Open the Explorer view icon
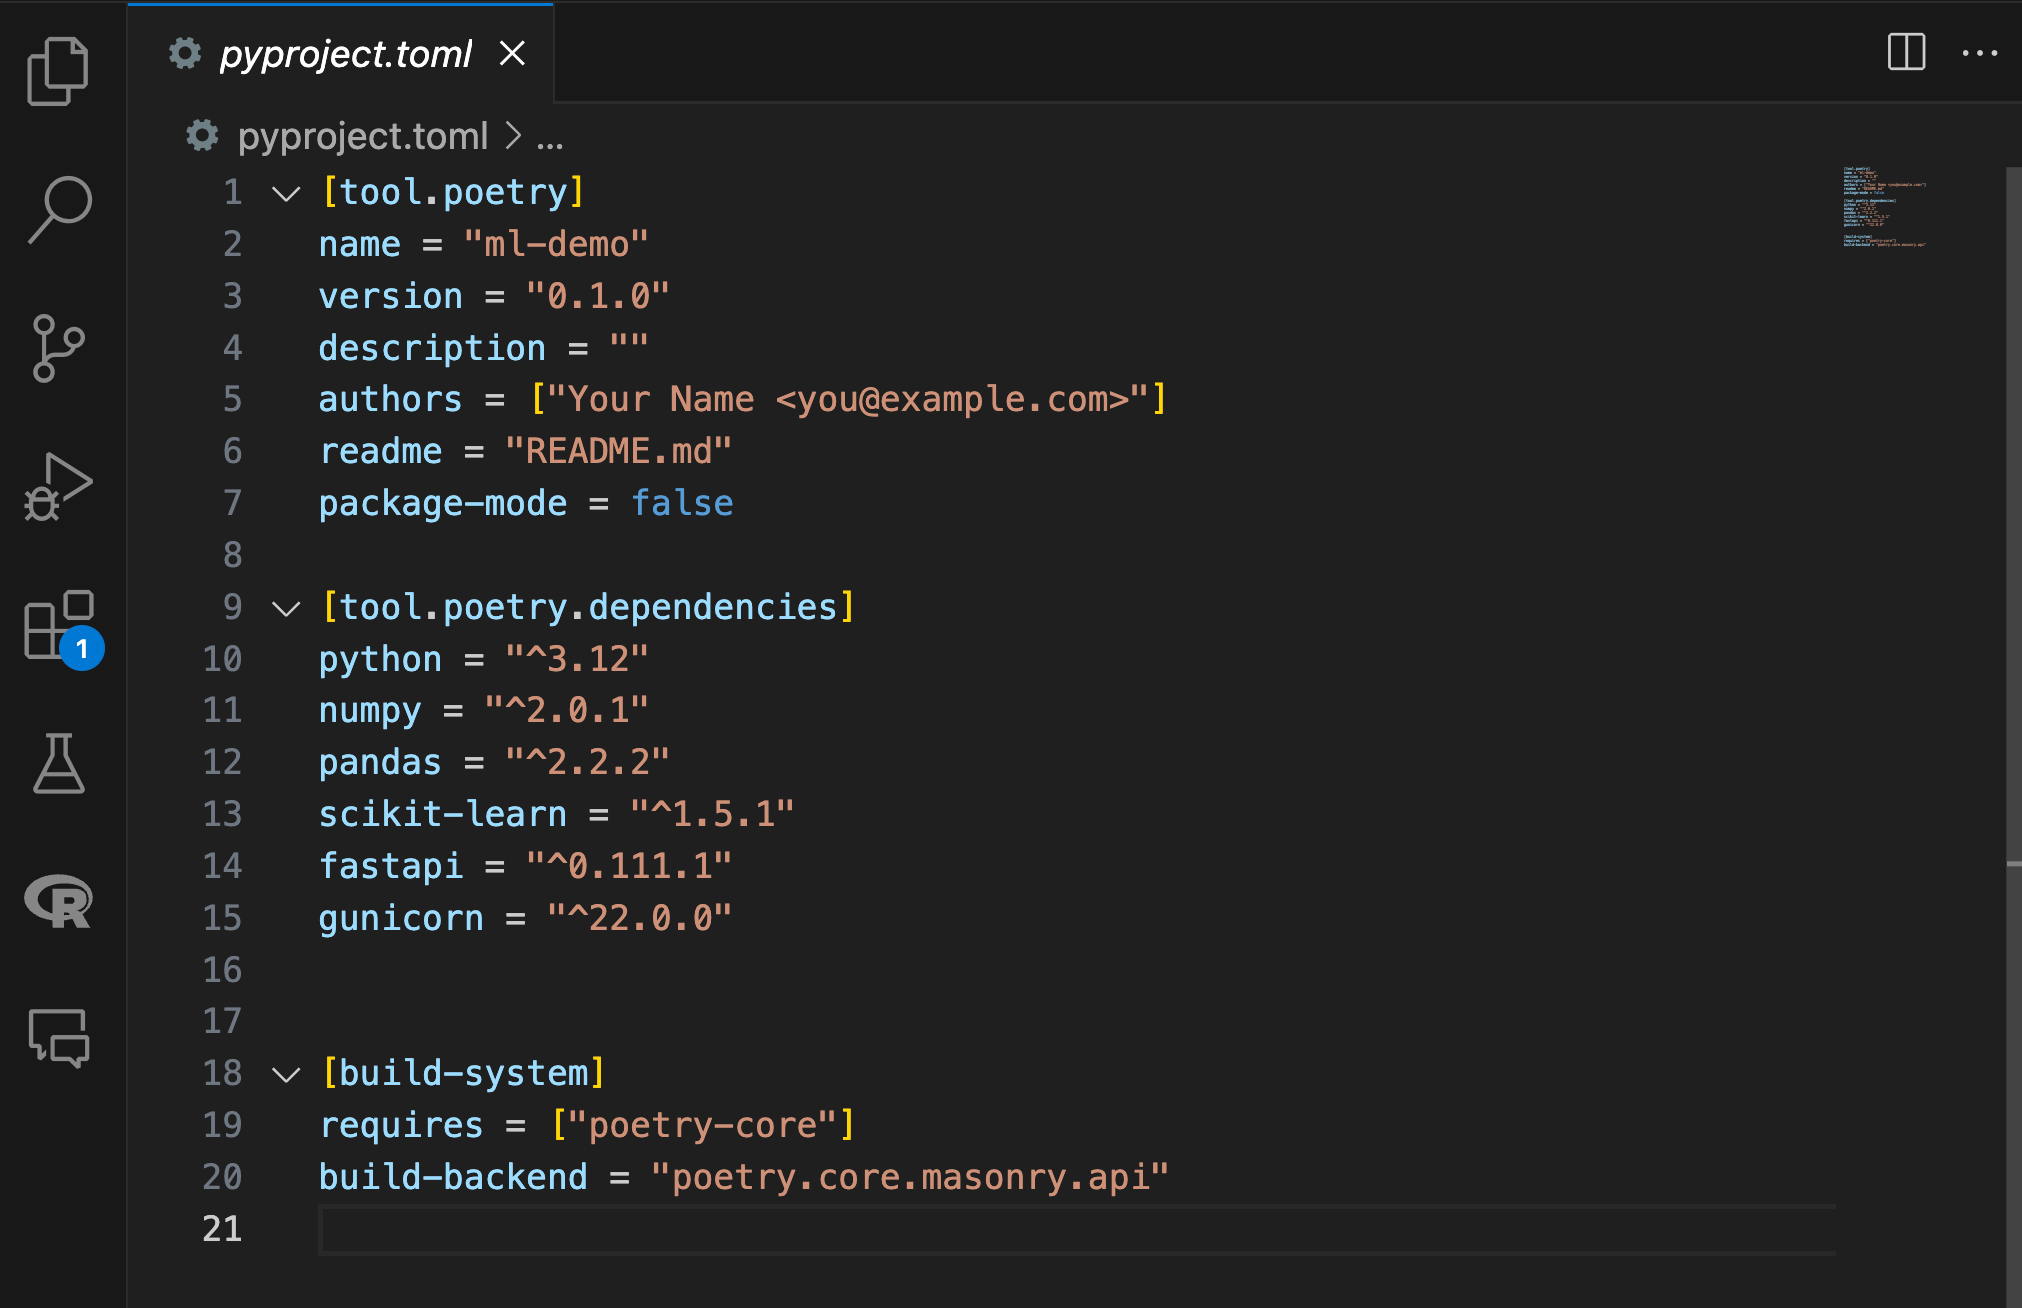2022x1308 pixels. pos(58,71)
